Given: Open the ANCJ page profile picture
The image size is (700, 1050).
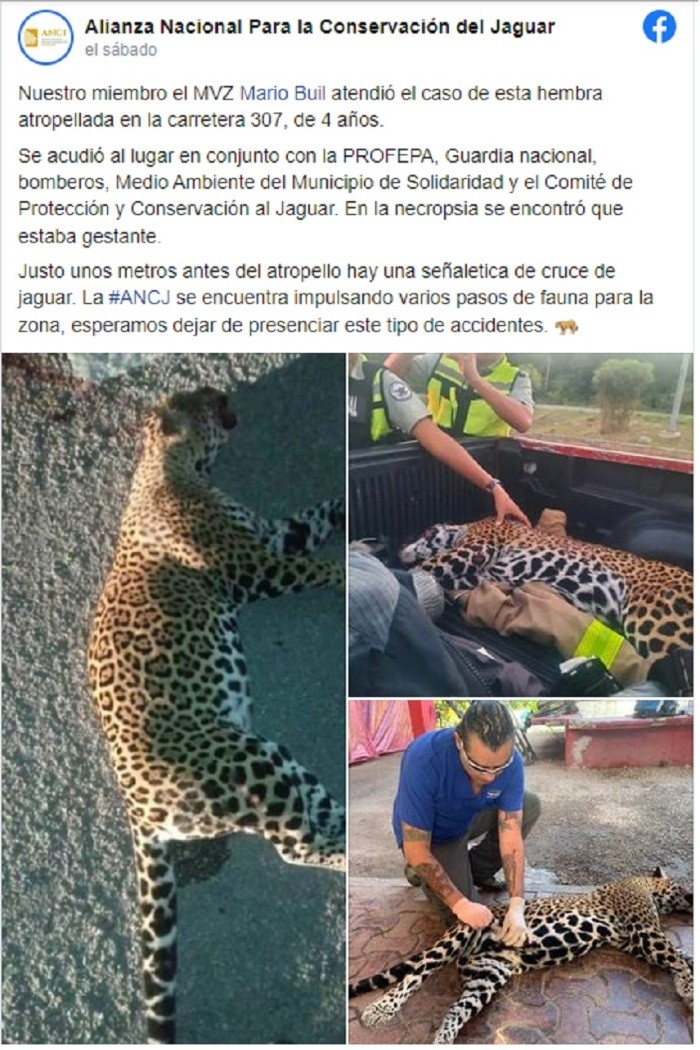Looking at the screenshot, I should 46,37.
